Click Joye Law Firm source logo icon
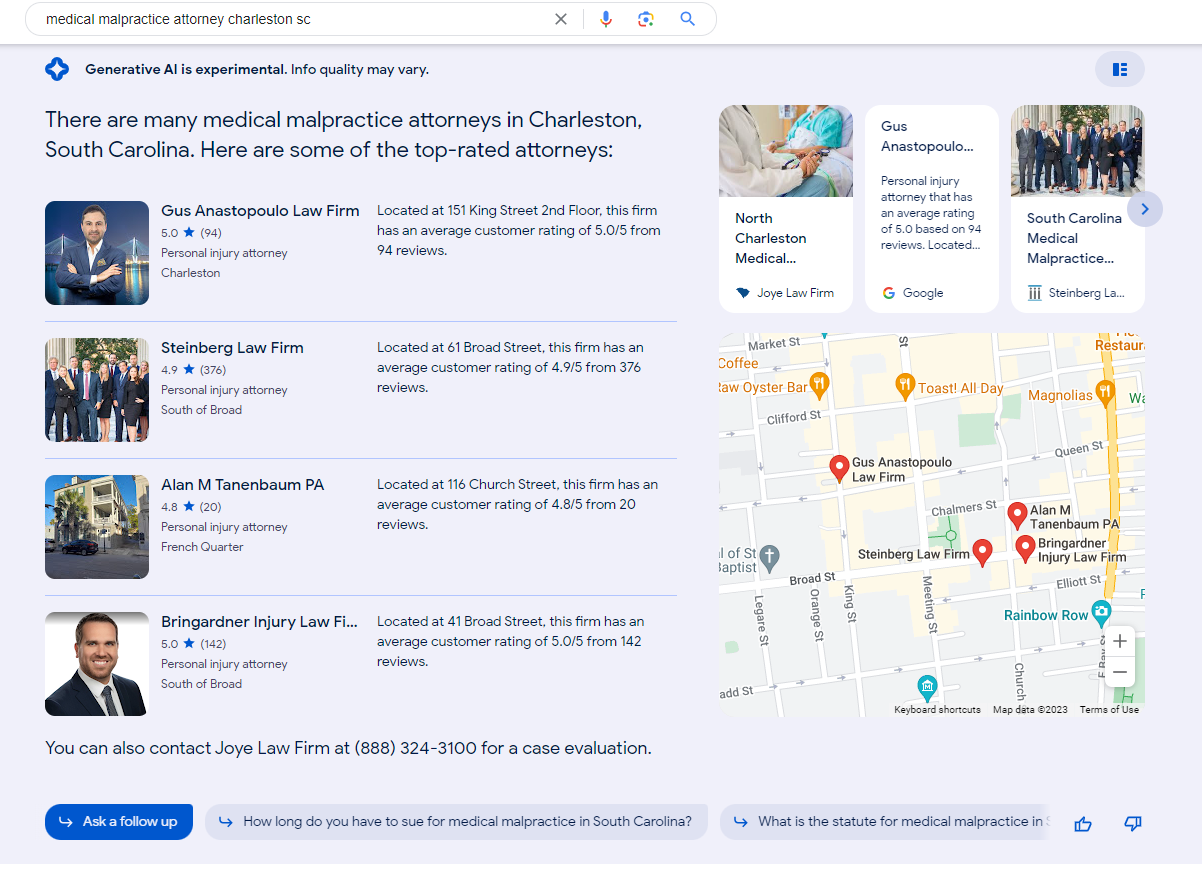Image resolution: width=1202 pixels, height=871 pixels. [742, 293]
